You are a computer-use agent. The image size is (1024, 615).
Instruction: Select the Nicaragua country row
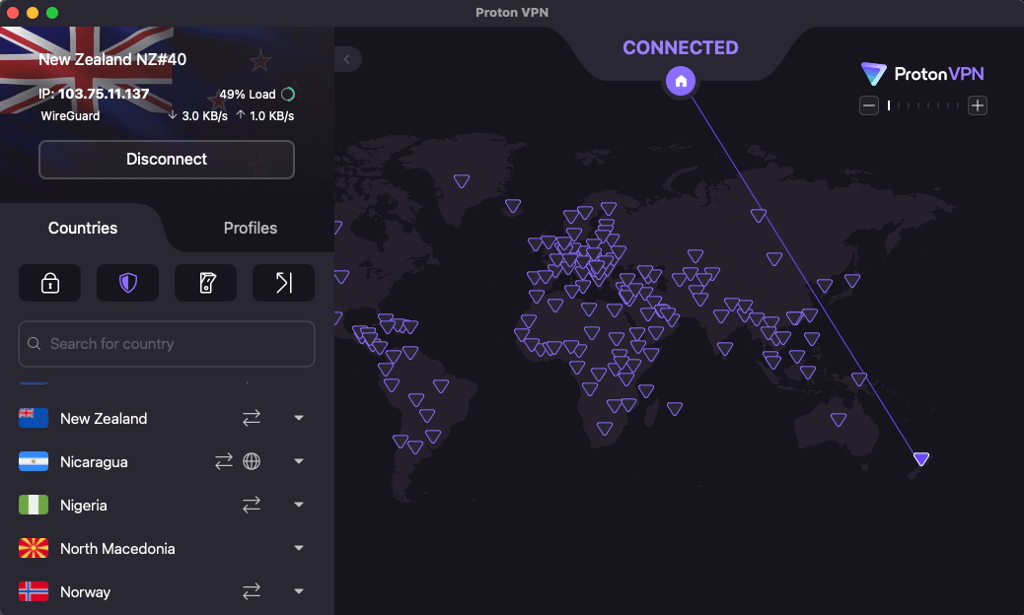pos(167,462)
